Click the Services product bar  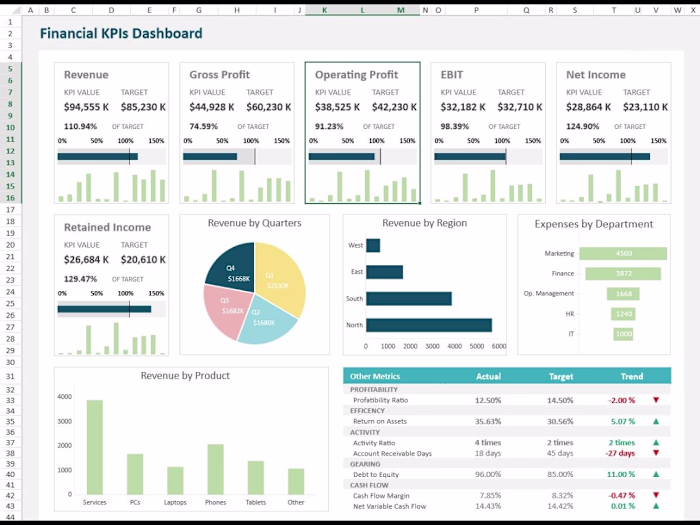[95, 447]
